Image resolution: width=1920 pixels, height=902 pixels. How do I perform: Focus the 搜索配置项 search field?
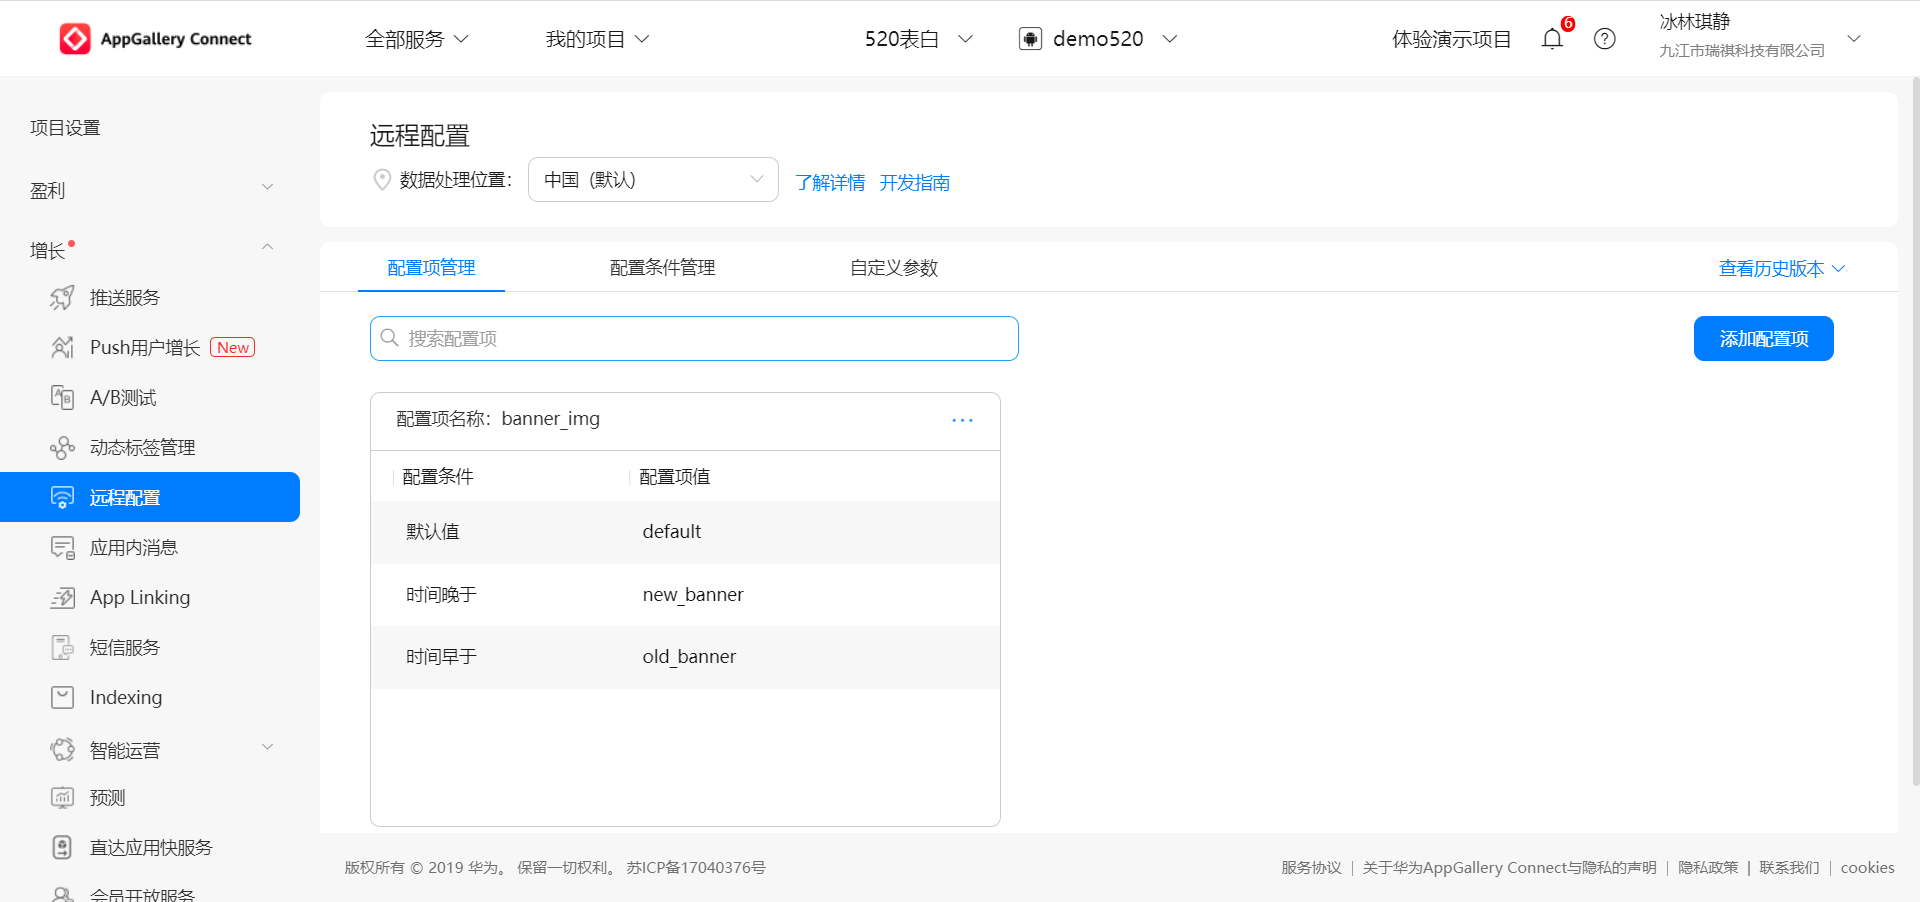(x=694, y=338)
